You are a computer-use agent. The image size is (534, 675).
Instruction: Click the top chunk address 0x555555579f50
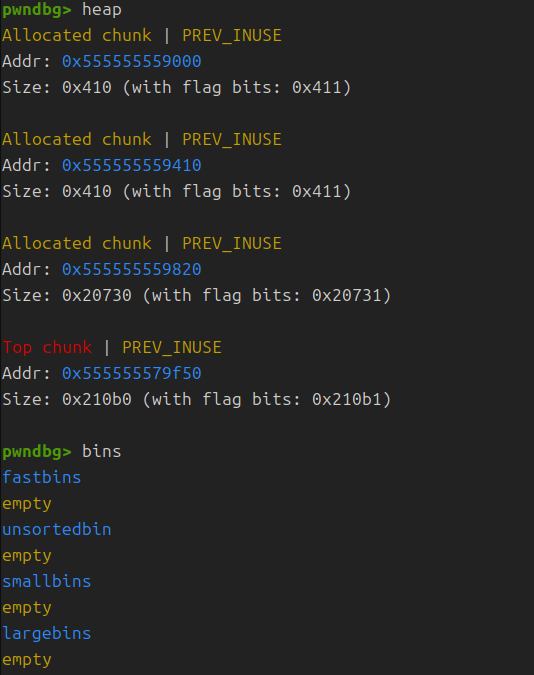tap(131, 373)
